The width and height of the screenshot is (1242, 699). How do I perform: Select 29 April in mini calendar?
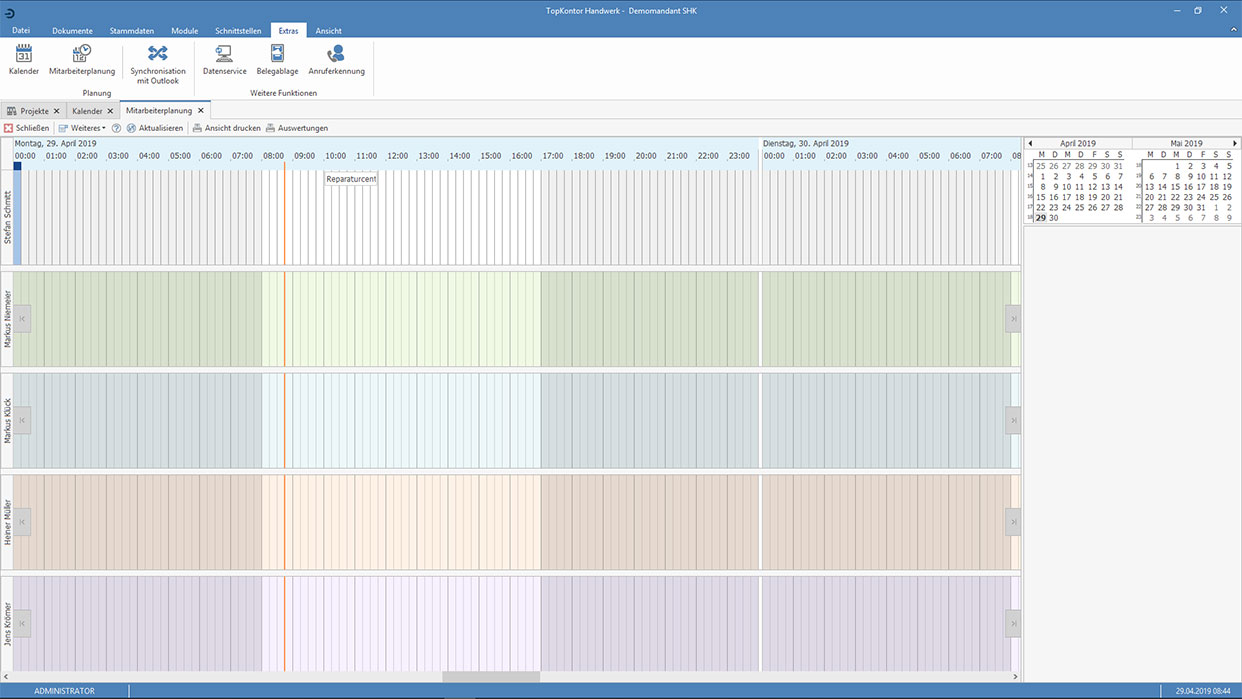point(1041,218)
